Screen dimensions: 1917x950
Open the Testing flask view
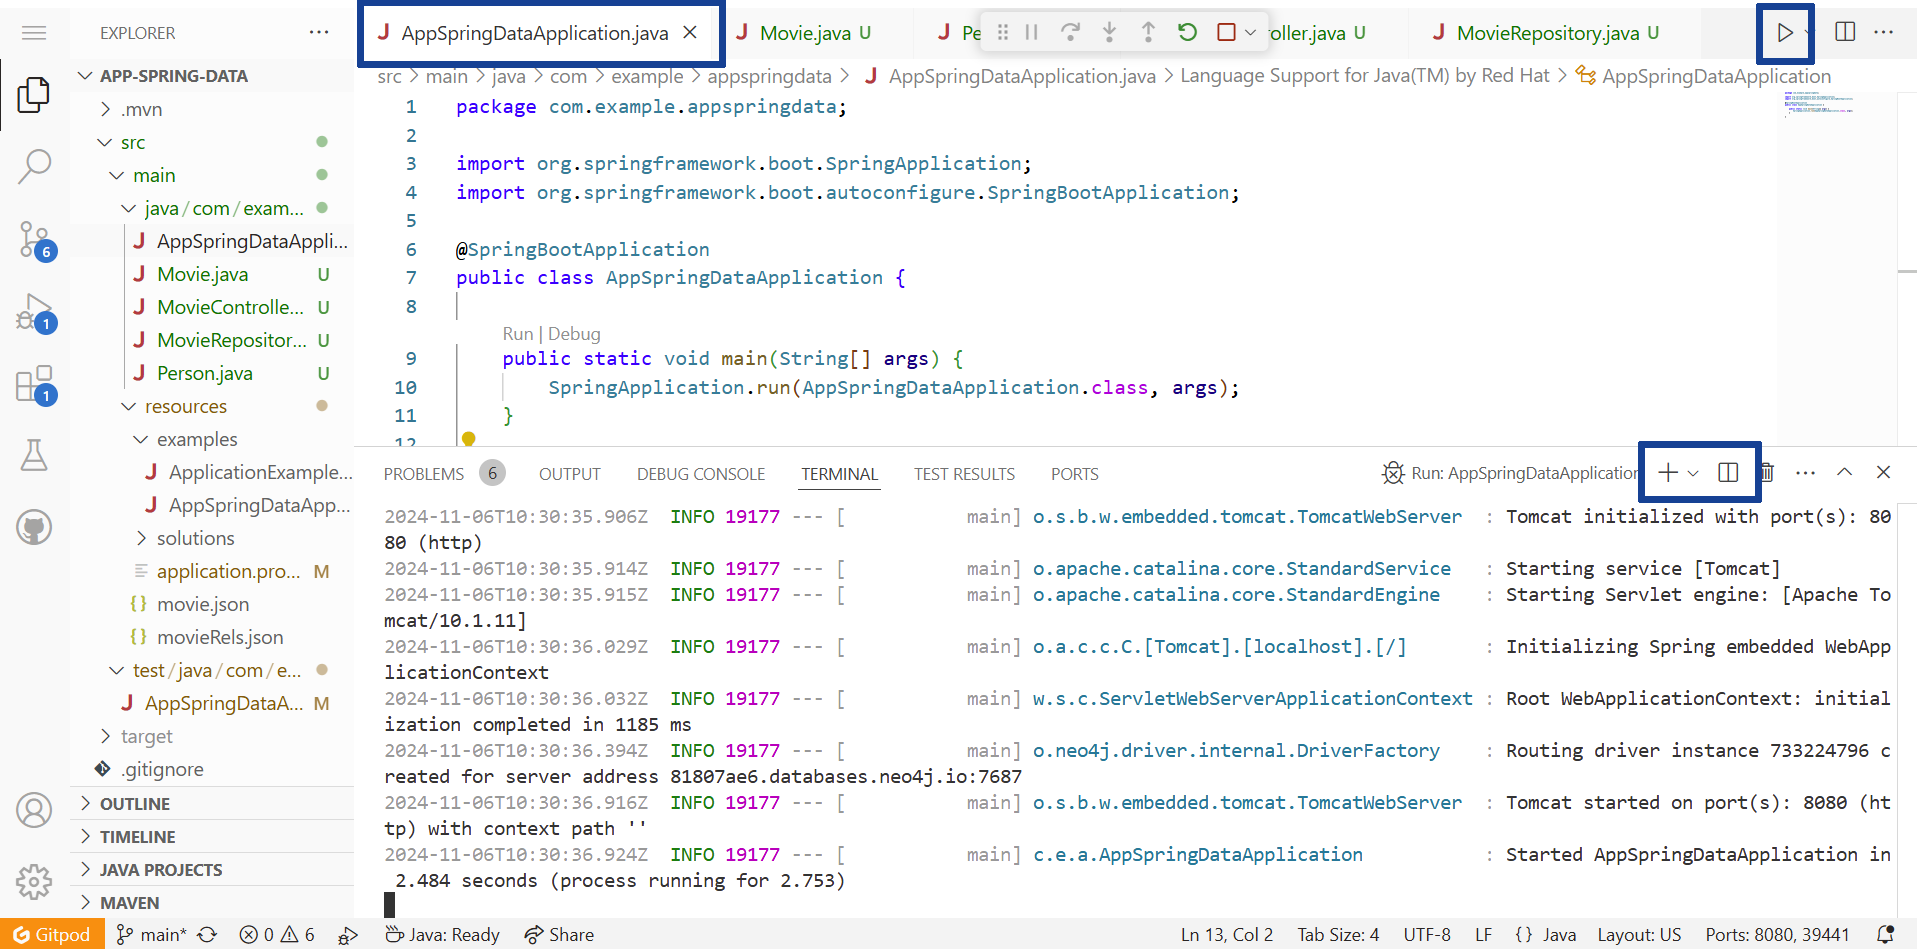point(34,456)
